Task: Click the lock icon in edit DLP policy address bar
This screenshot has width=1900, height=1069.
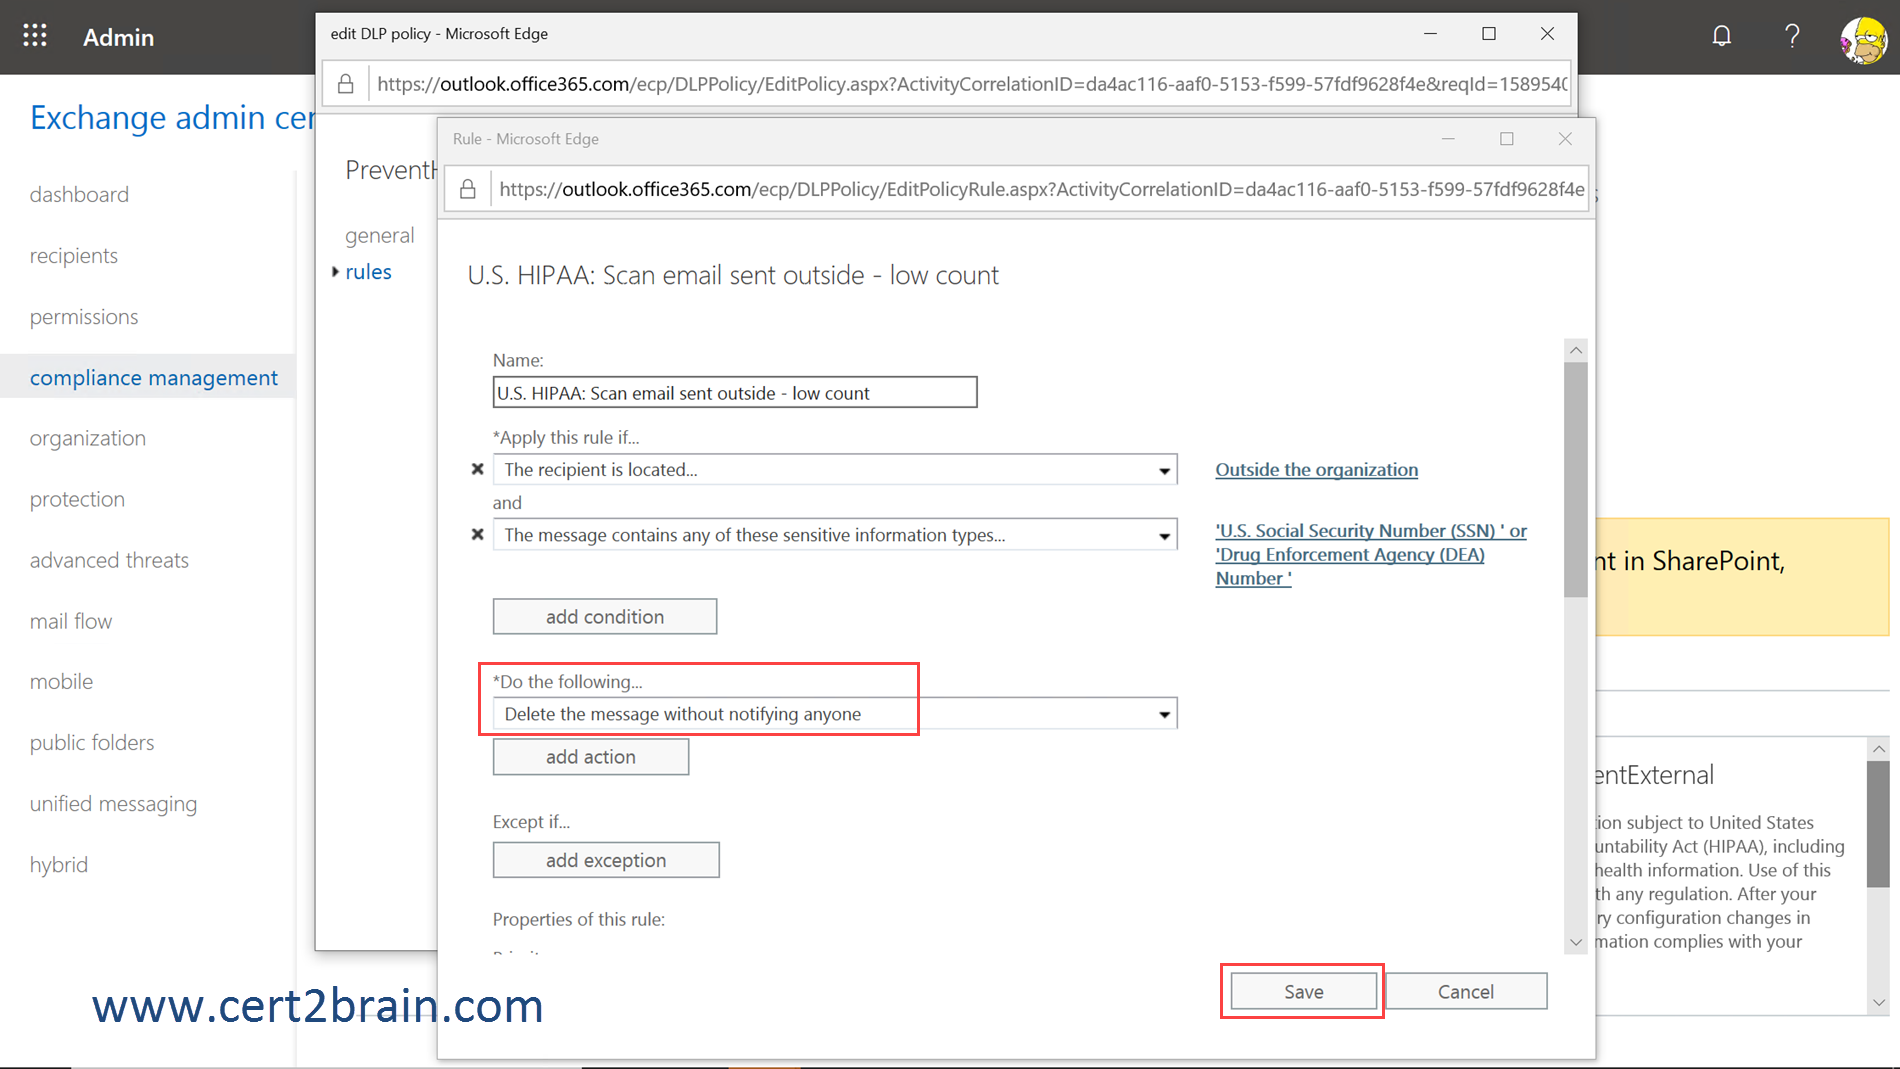Action: 345,84
